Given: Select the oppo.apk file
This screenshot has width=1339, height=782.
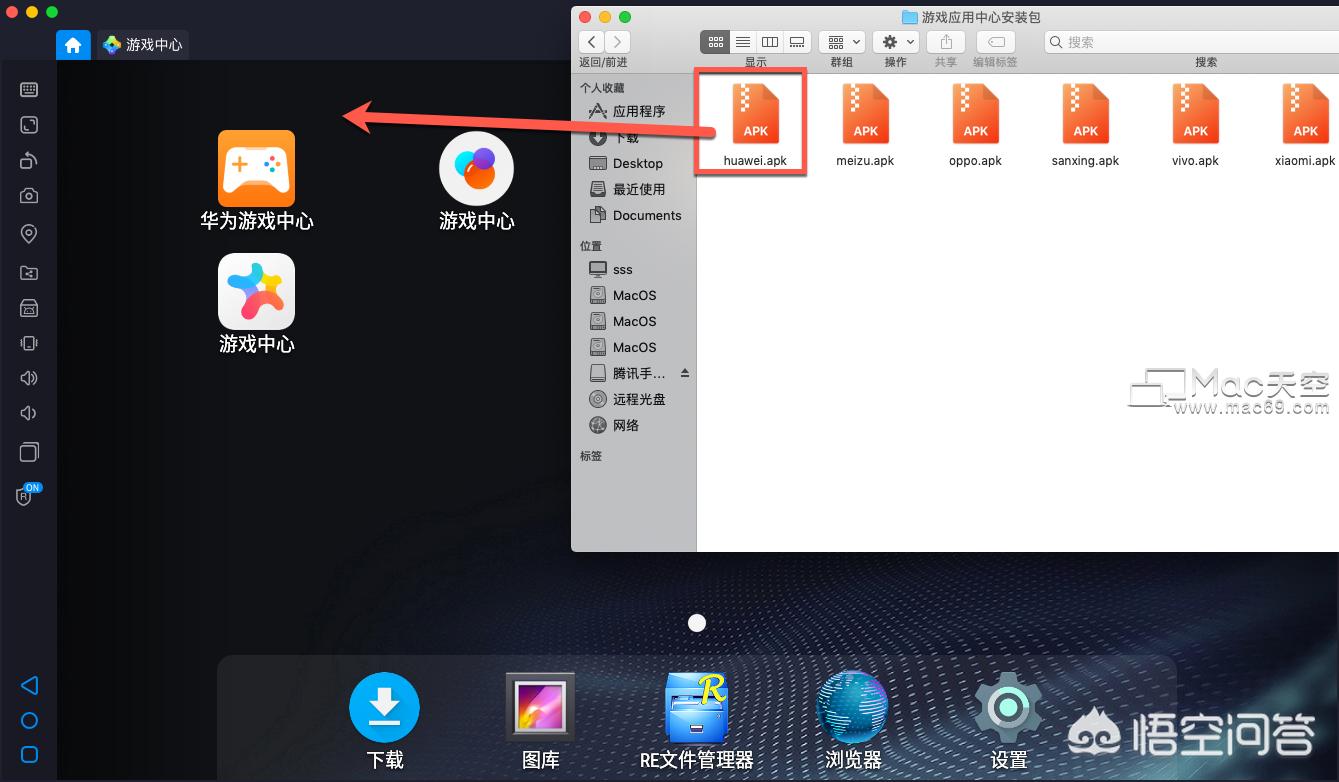Looking at the screenshot, I should tap(975, 124).
